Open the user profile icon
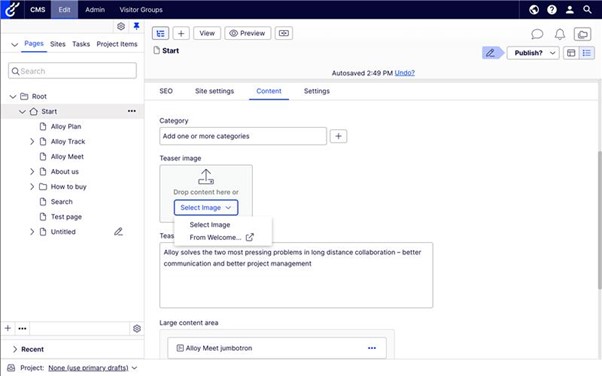Image resolution: width=602 pixels, height=376 pixels. (x=570, y=10)
